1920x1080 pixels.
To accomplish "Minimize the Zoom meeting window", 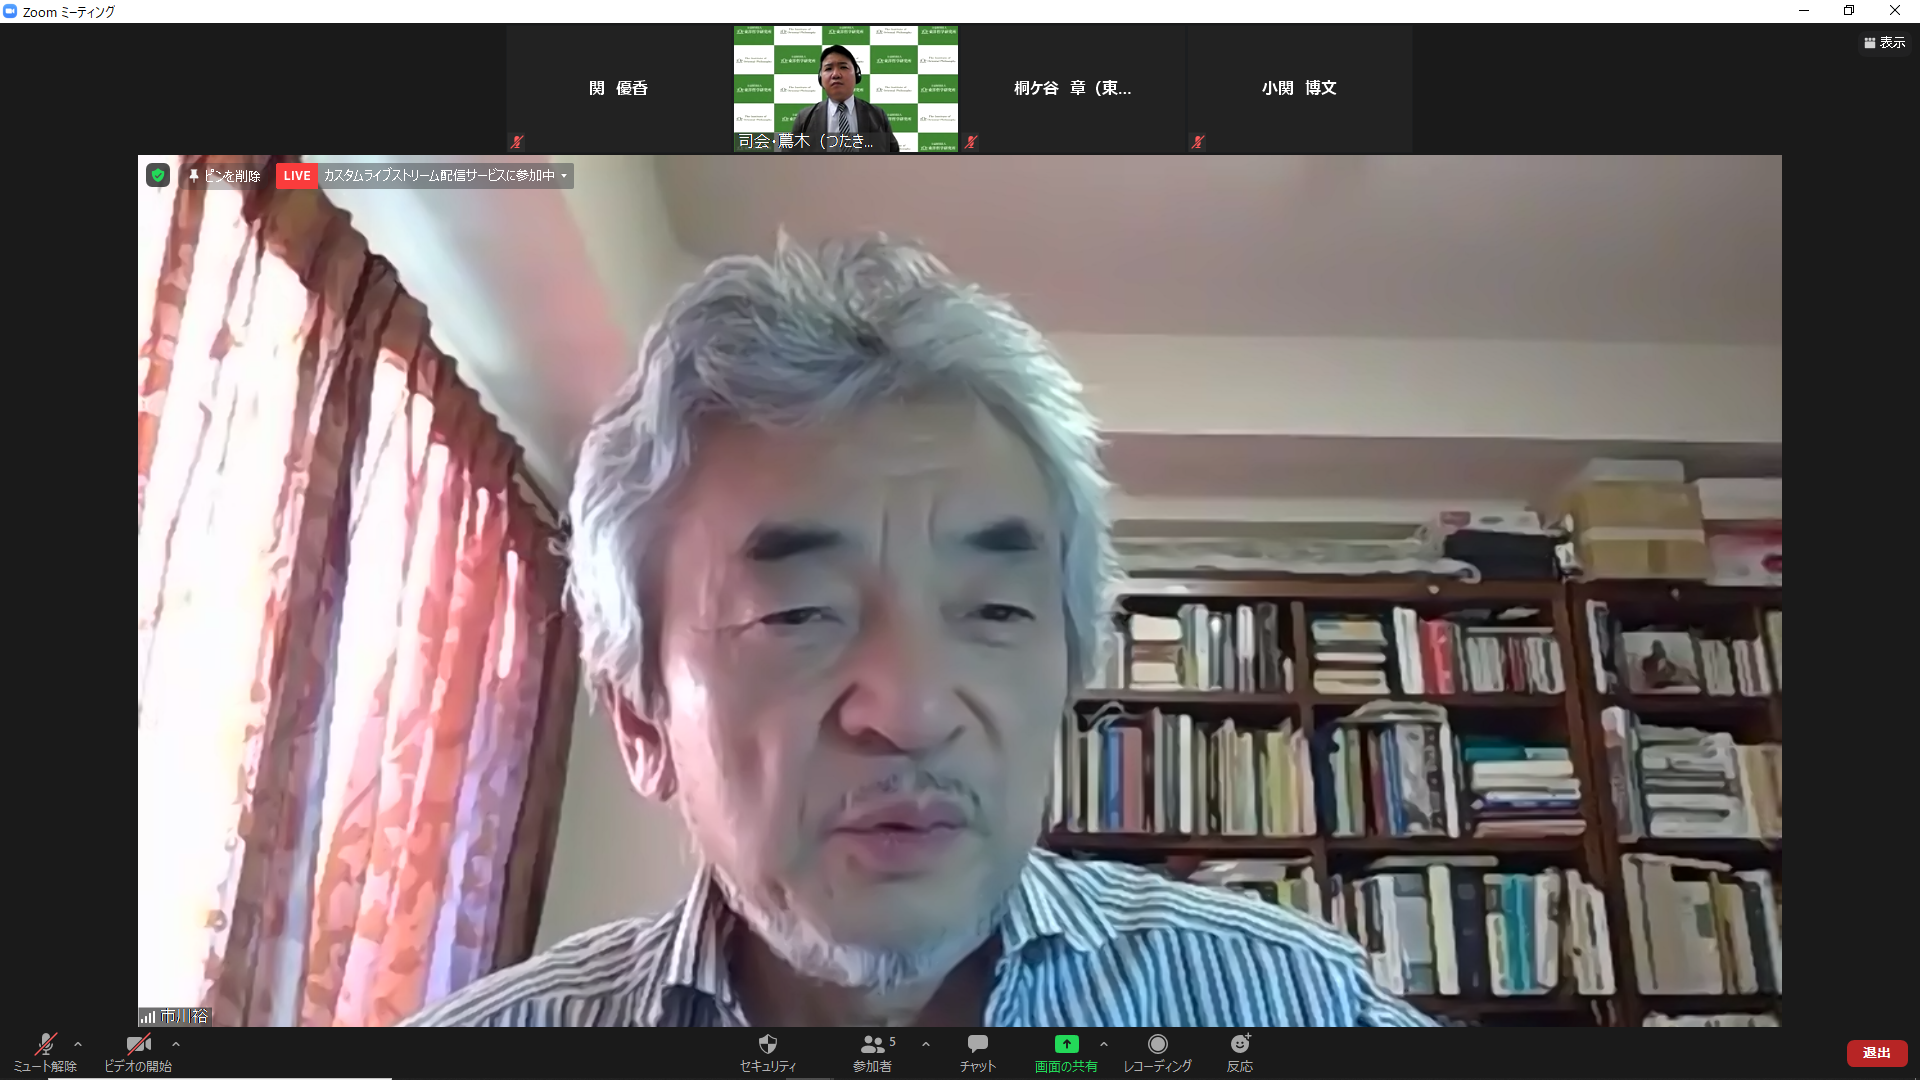I will (1804, 11).
